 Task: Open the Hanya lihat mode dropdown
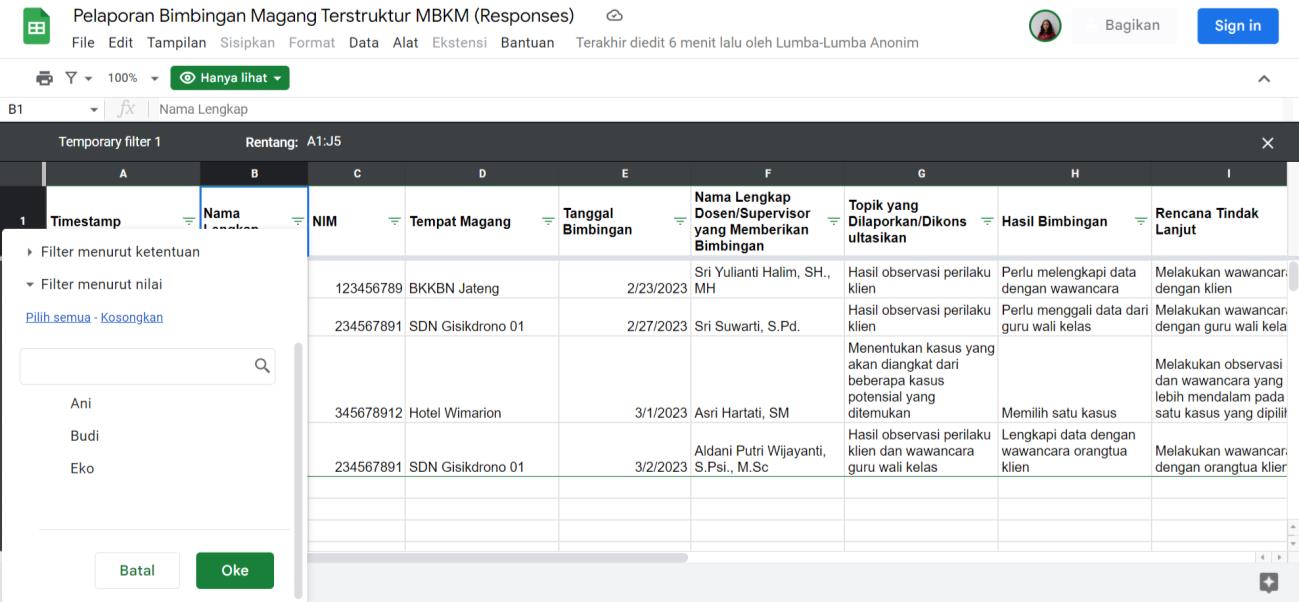[x=230, y=78]
